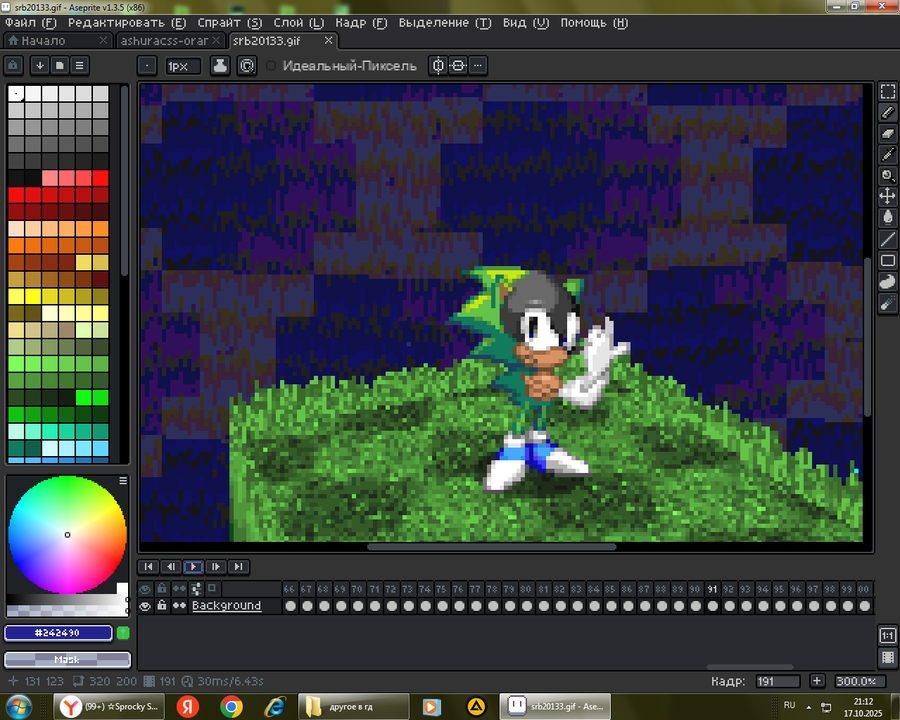Open the Слой menu
This screenshot has width=900, height=720.
pyautogui.click(x=298, y=23)
